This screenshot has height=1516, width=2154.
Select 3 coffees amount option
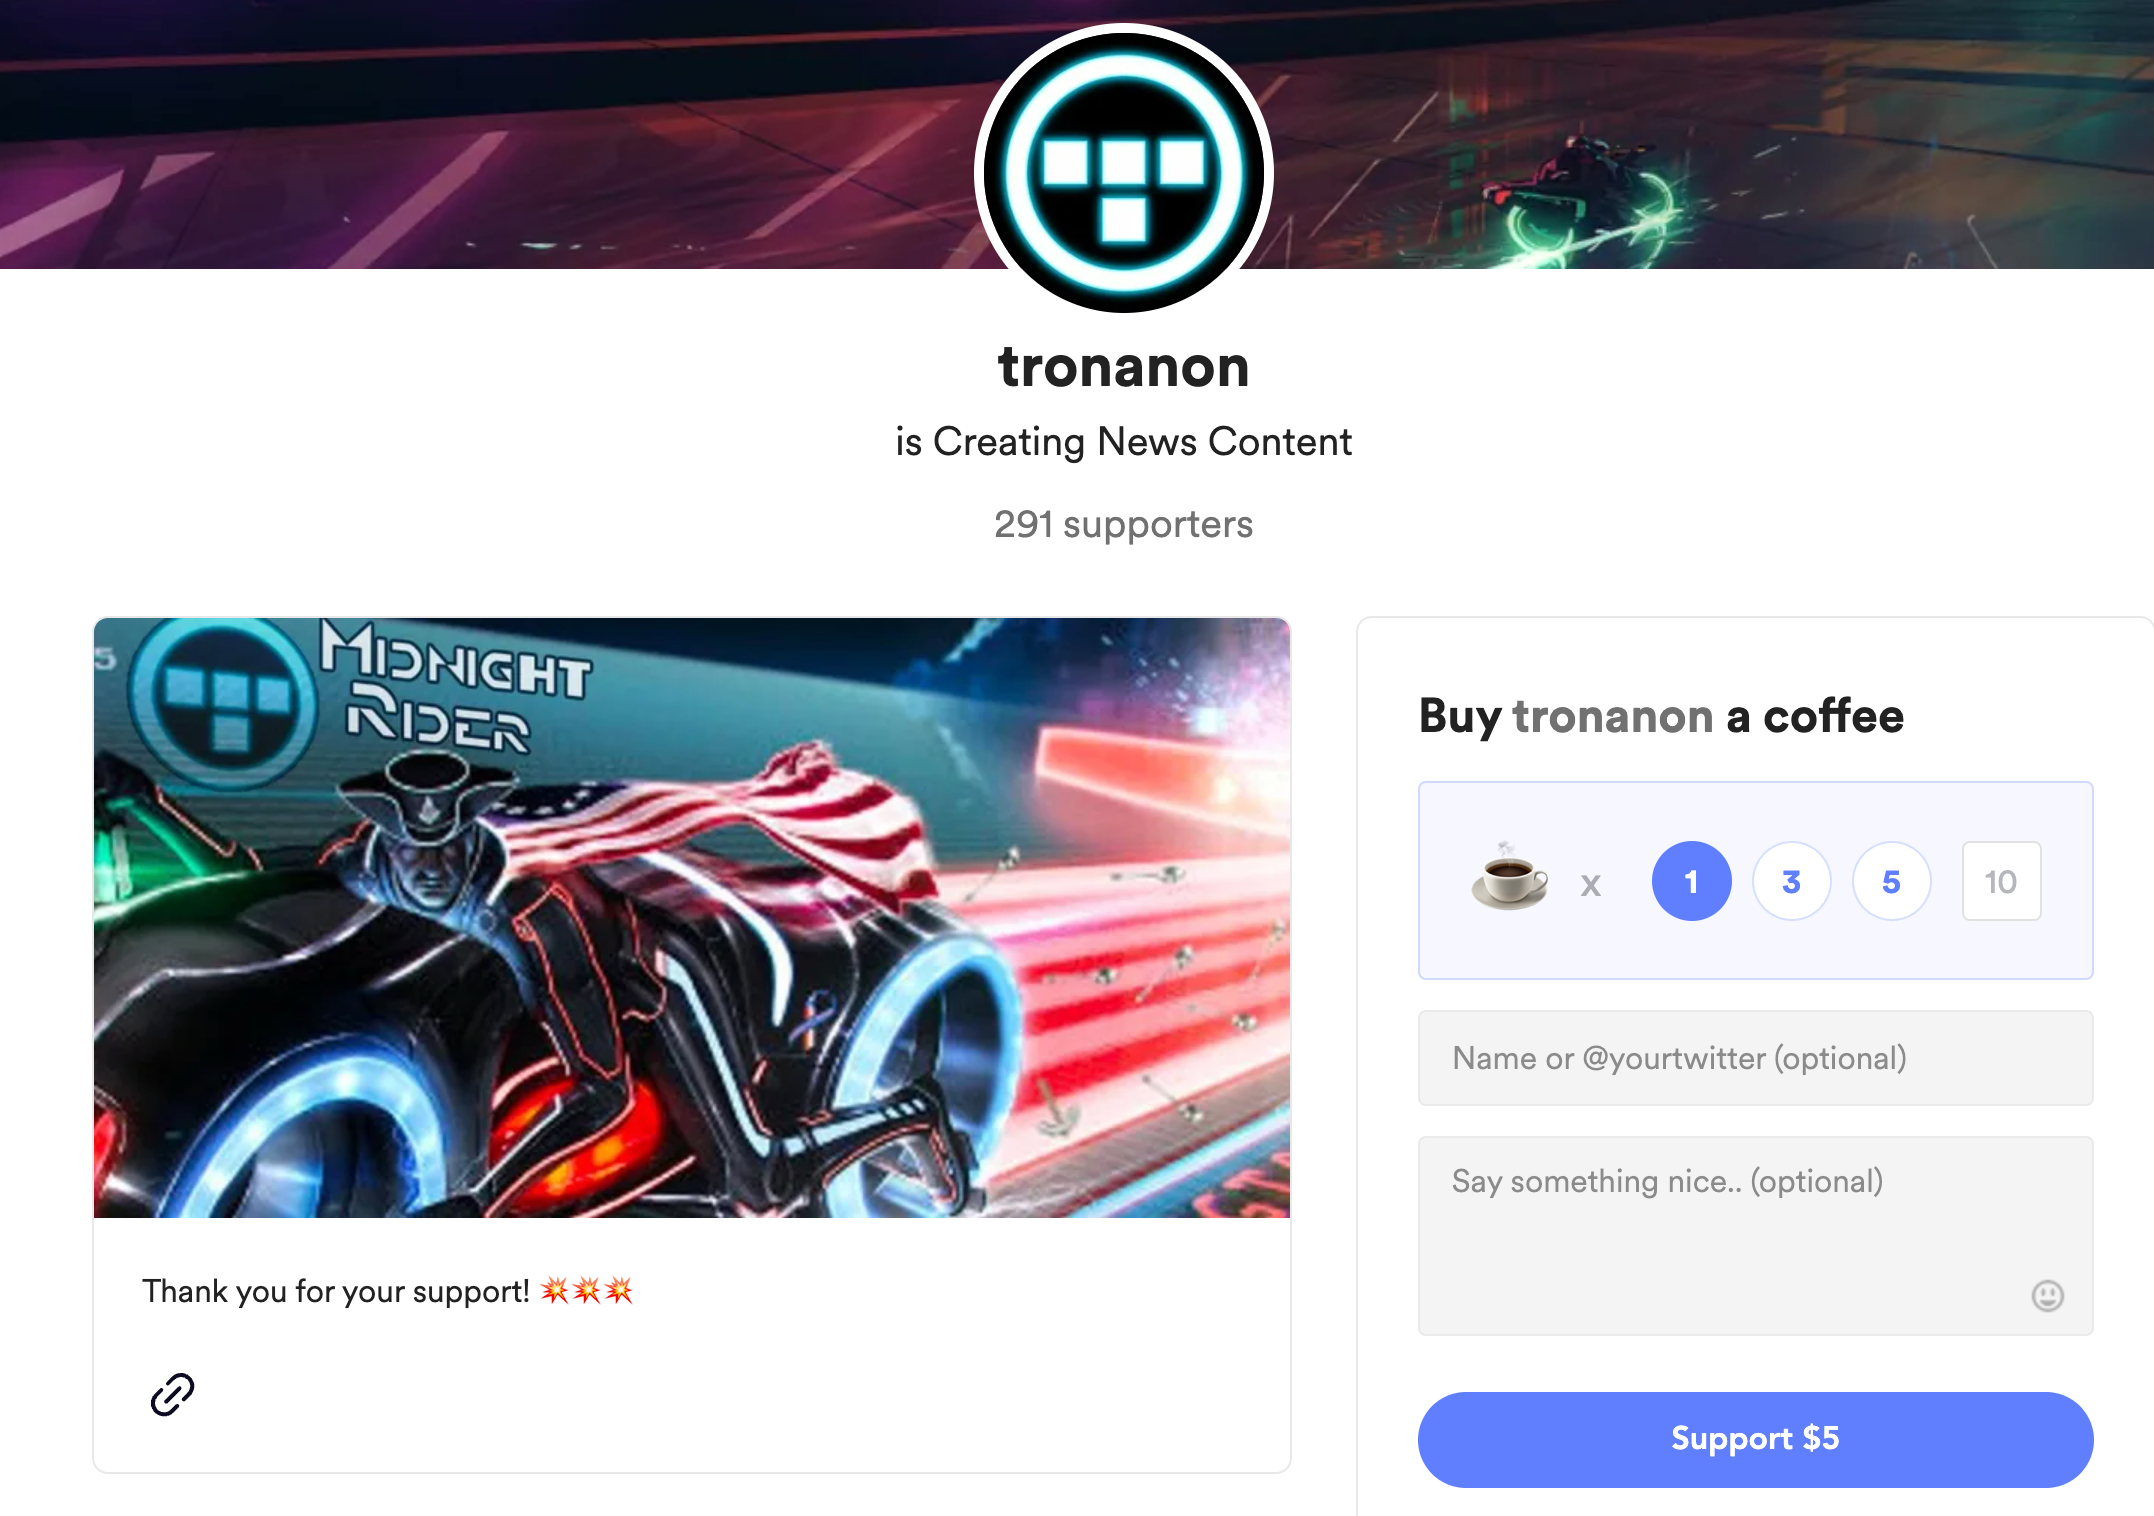1791,881
